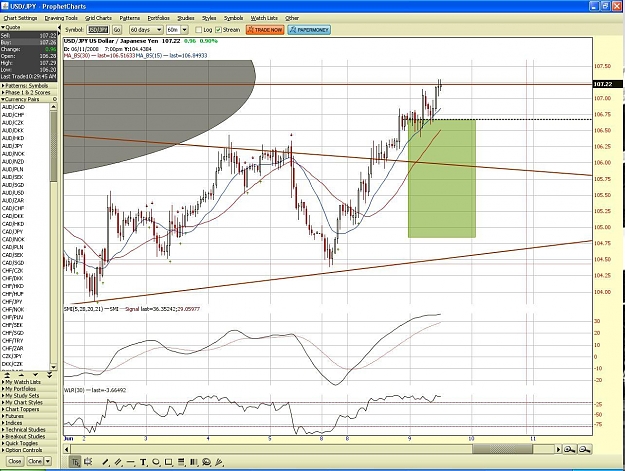Move list item down one arrow
Image resolution: width=625 pixels, height=471 pixels.
(x=35, y=375)
